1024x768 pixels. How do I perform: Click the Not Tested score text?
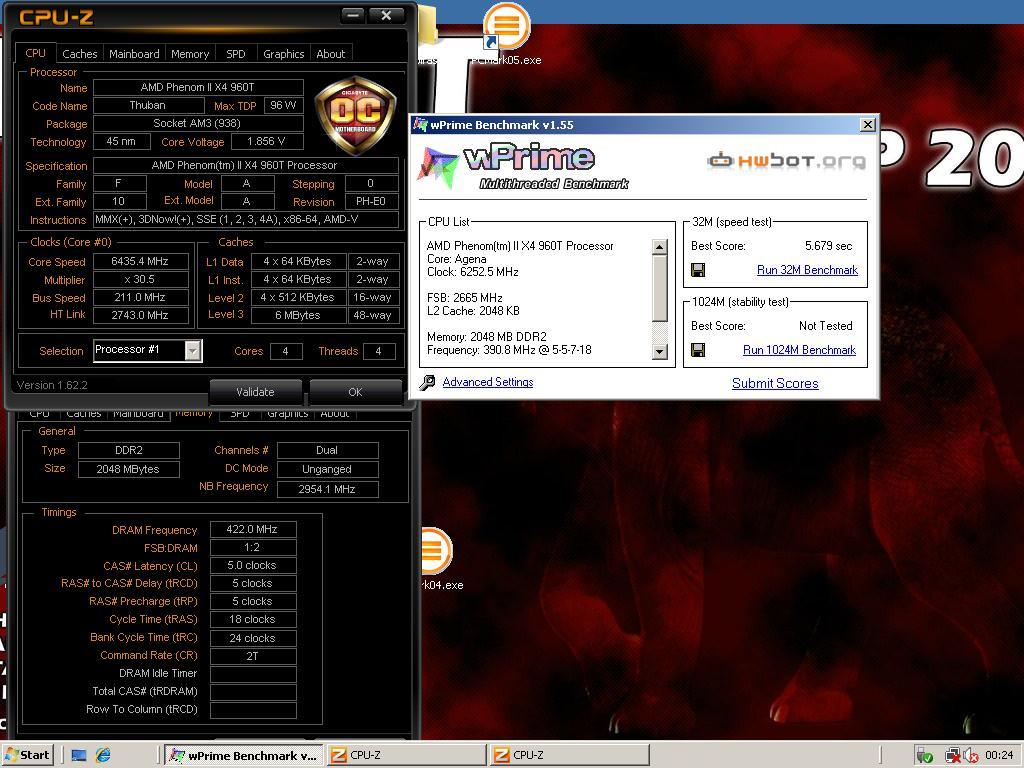[826, 326]
